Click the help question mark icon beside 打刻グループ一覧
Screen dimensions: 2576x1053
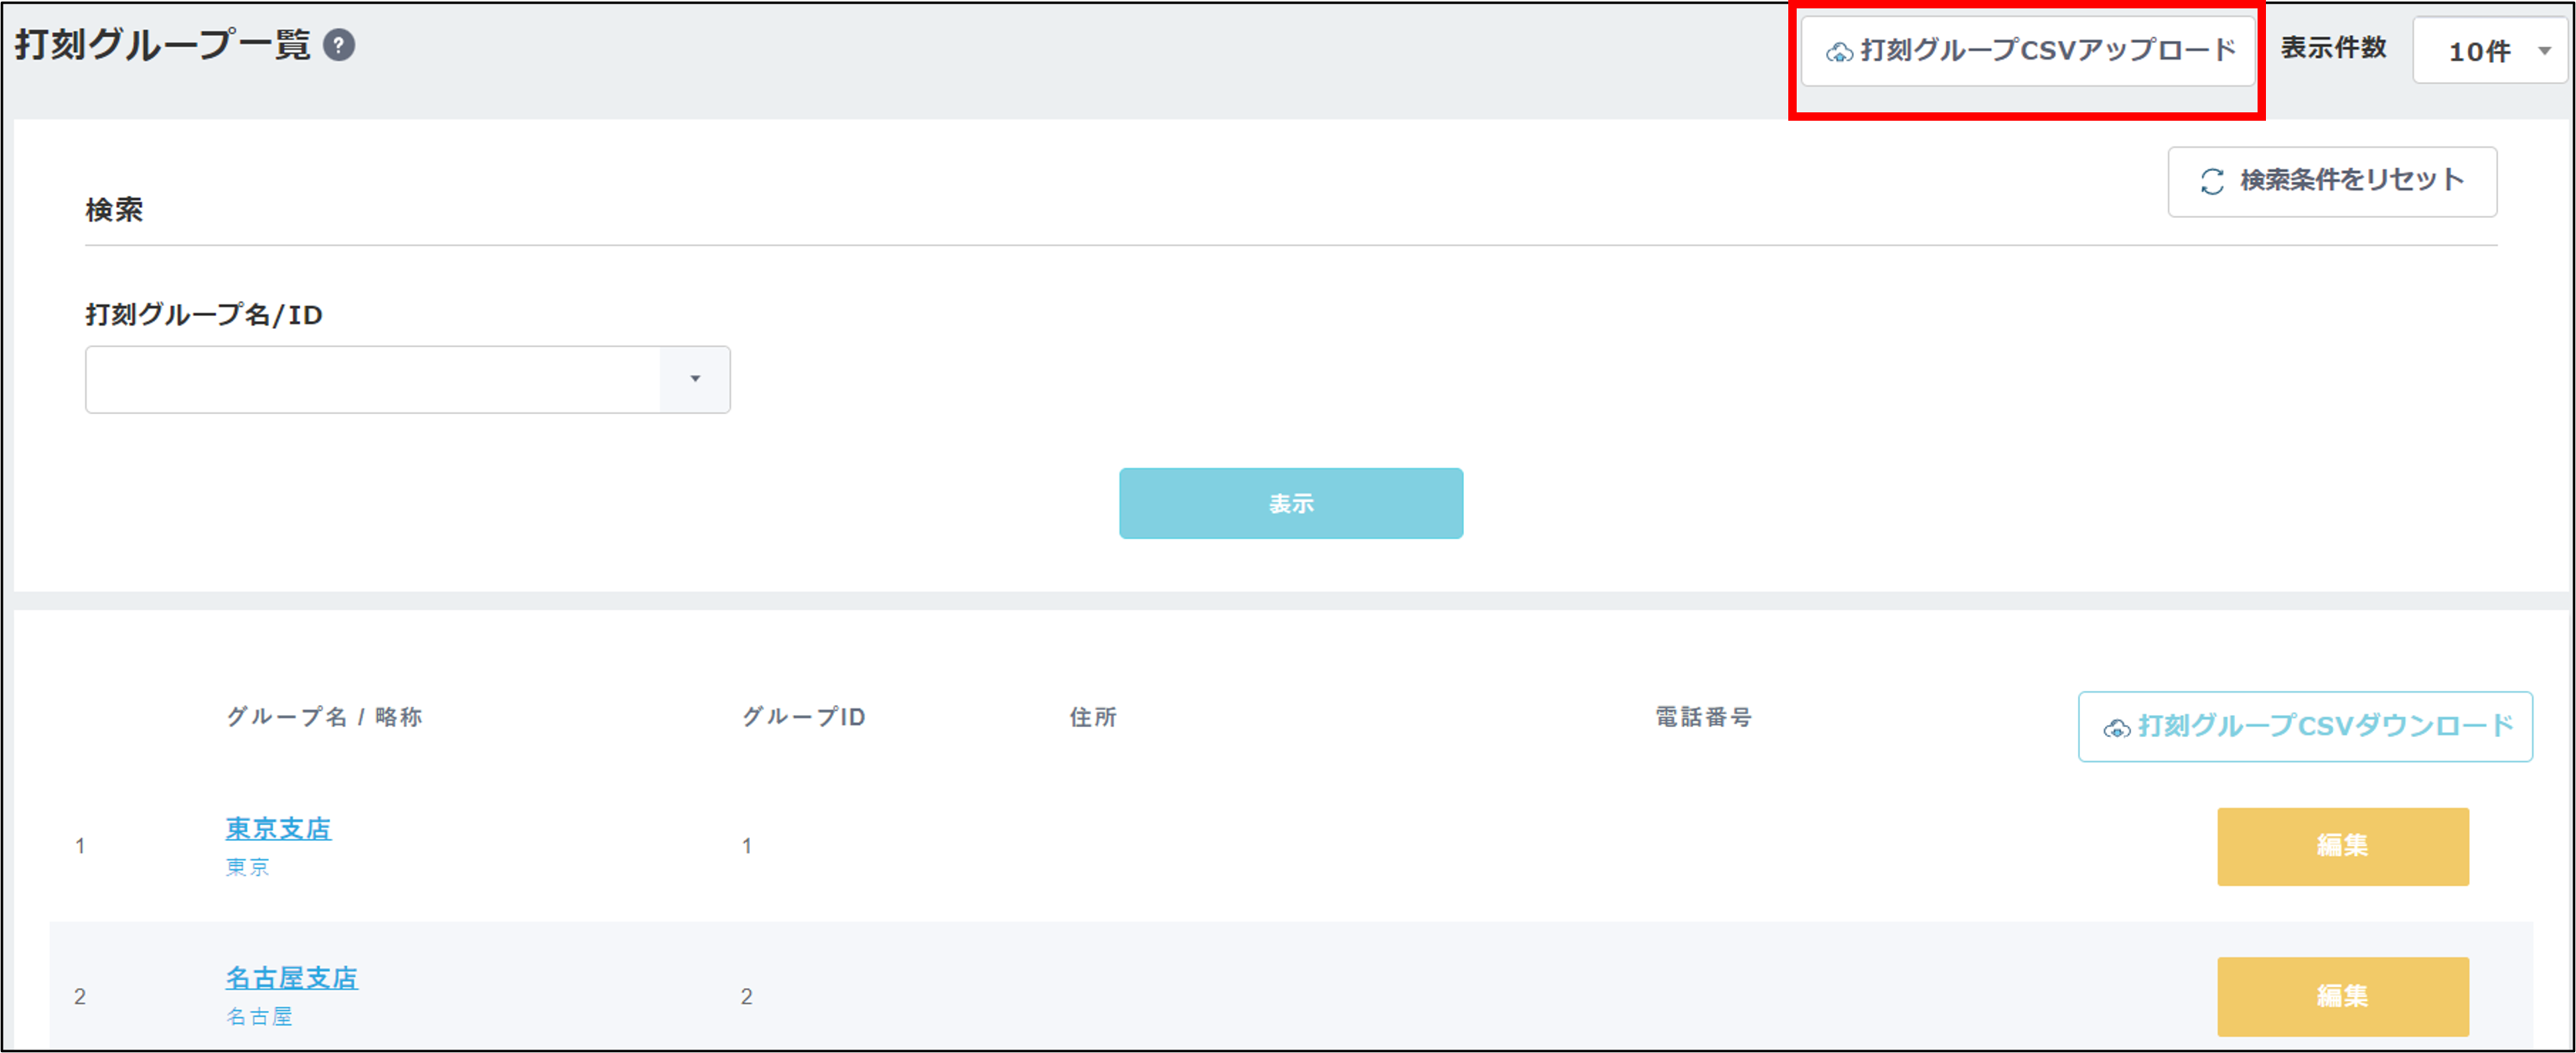339,46
